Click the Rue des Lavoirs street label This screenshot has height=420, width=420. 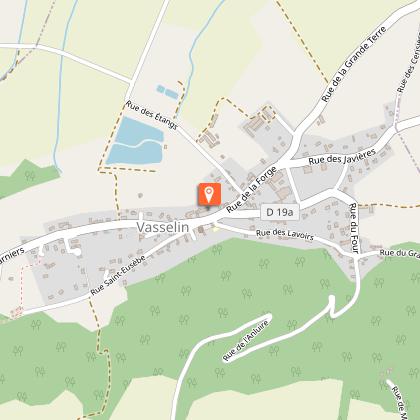pyautogui.click(x=285, y=234)
